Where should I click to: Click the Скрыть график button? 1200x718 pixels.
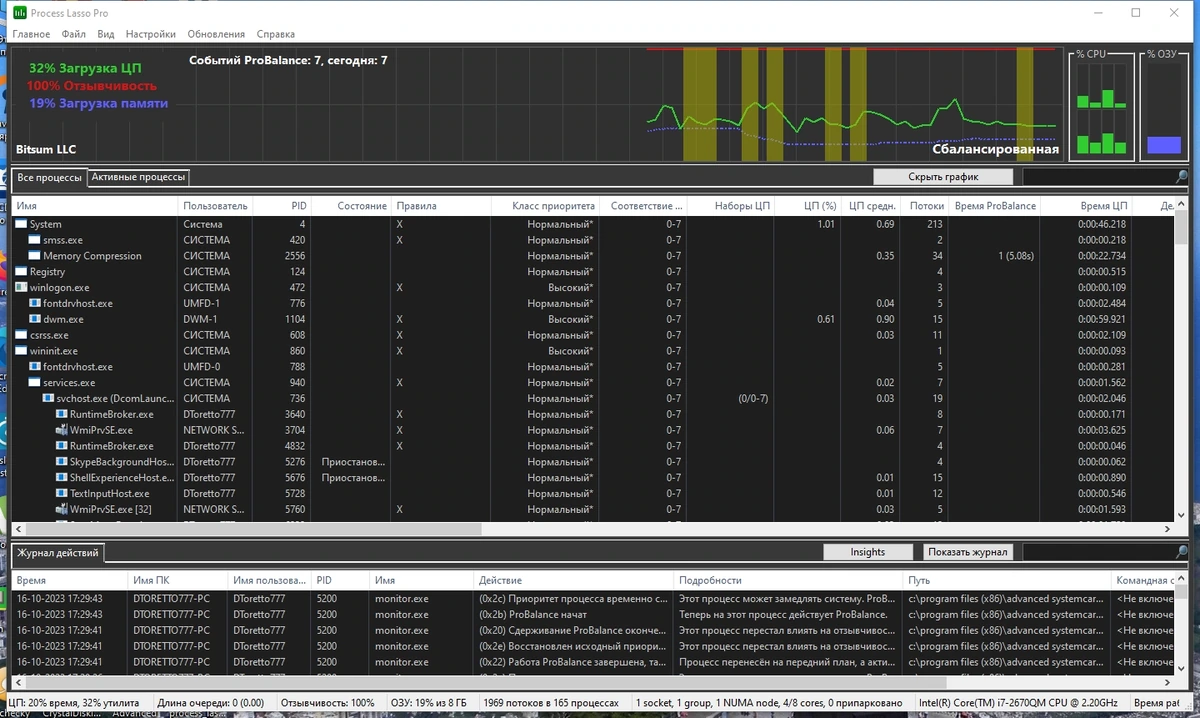click(x=943, y=177)
